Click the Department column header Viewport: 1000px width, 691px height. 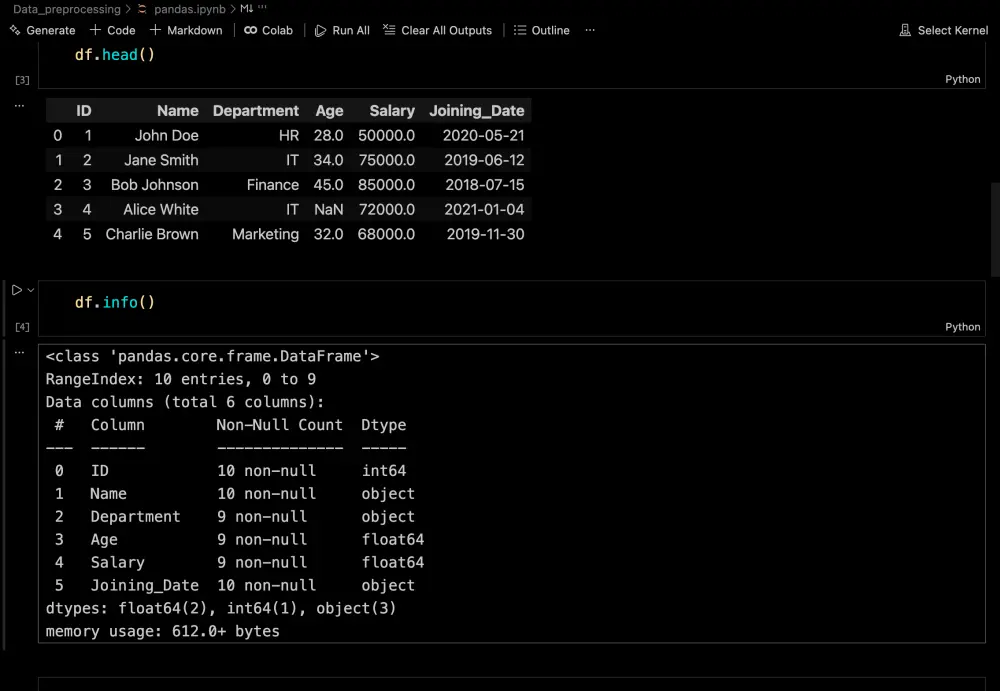(255, 110)
